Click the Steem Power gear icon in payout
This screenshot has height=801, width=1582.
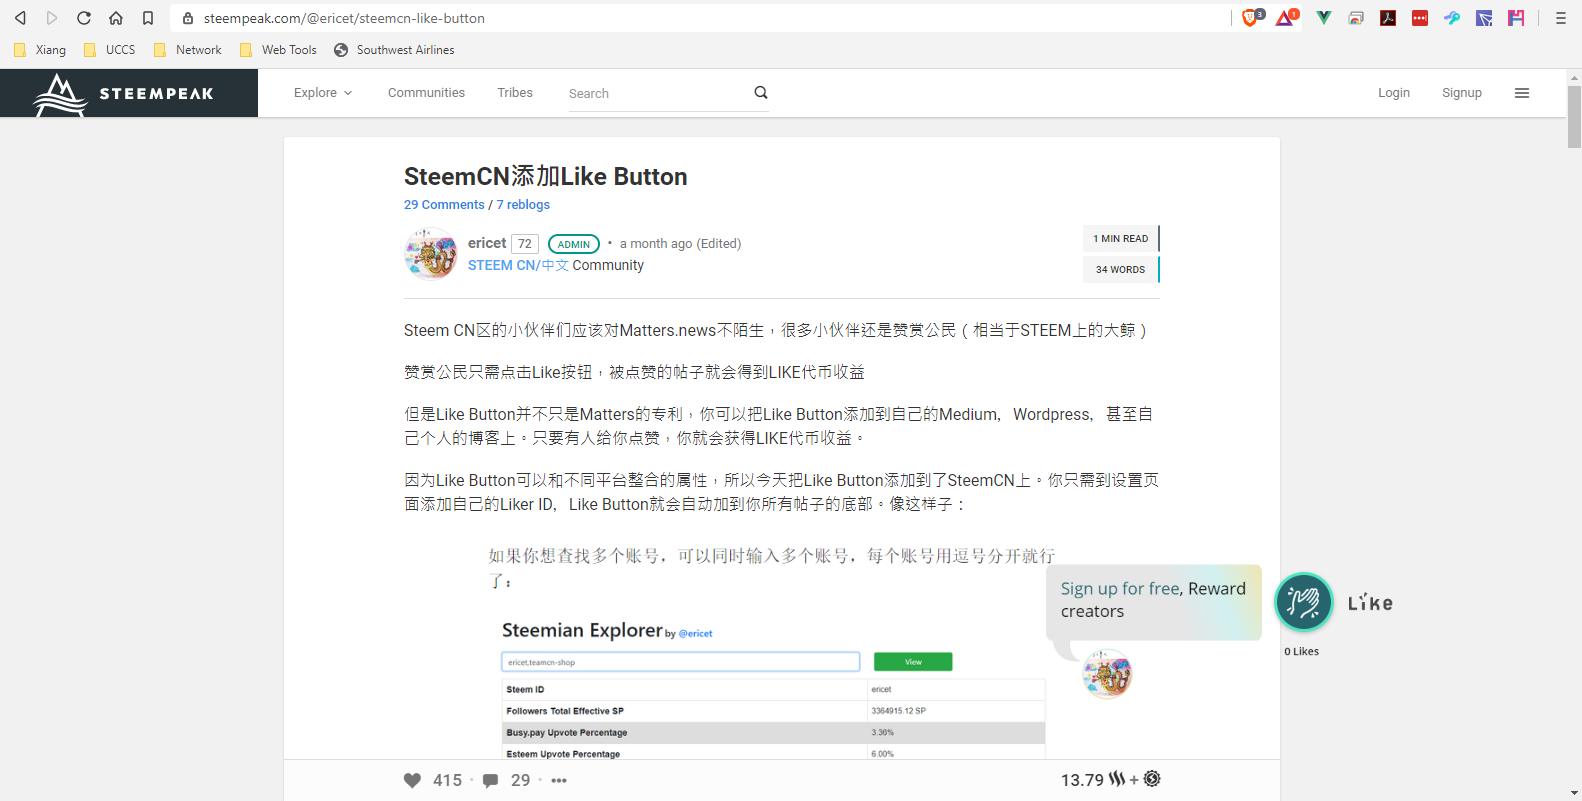coord(1152,779)
